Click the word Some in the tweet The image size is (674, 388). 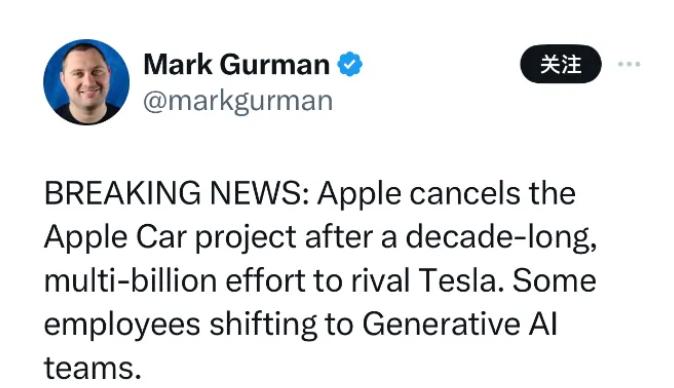point(555,281)
